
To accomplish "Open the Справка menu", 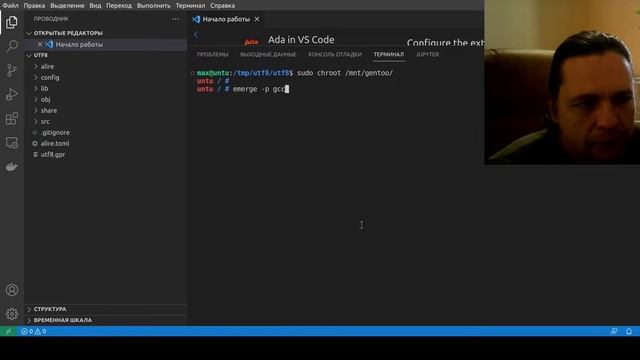I will coord(222,5).
